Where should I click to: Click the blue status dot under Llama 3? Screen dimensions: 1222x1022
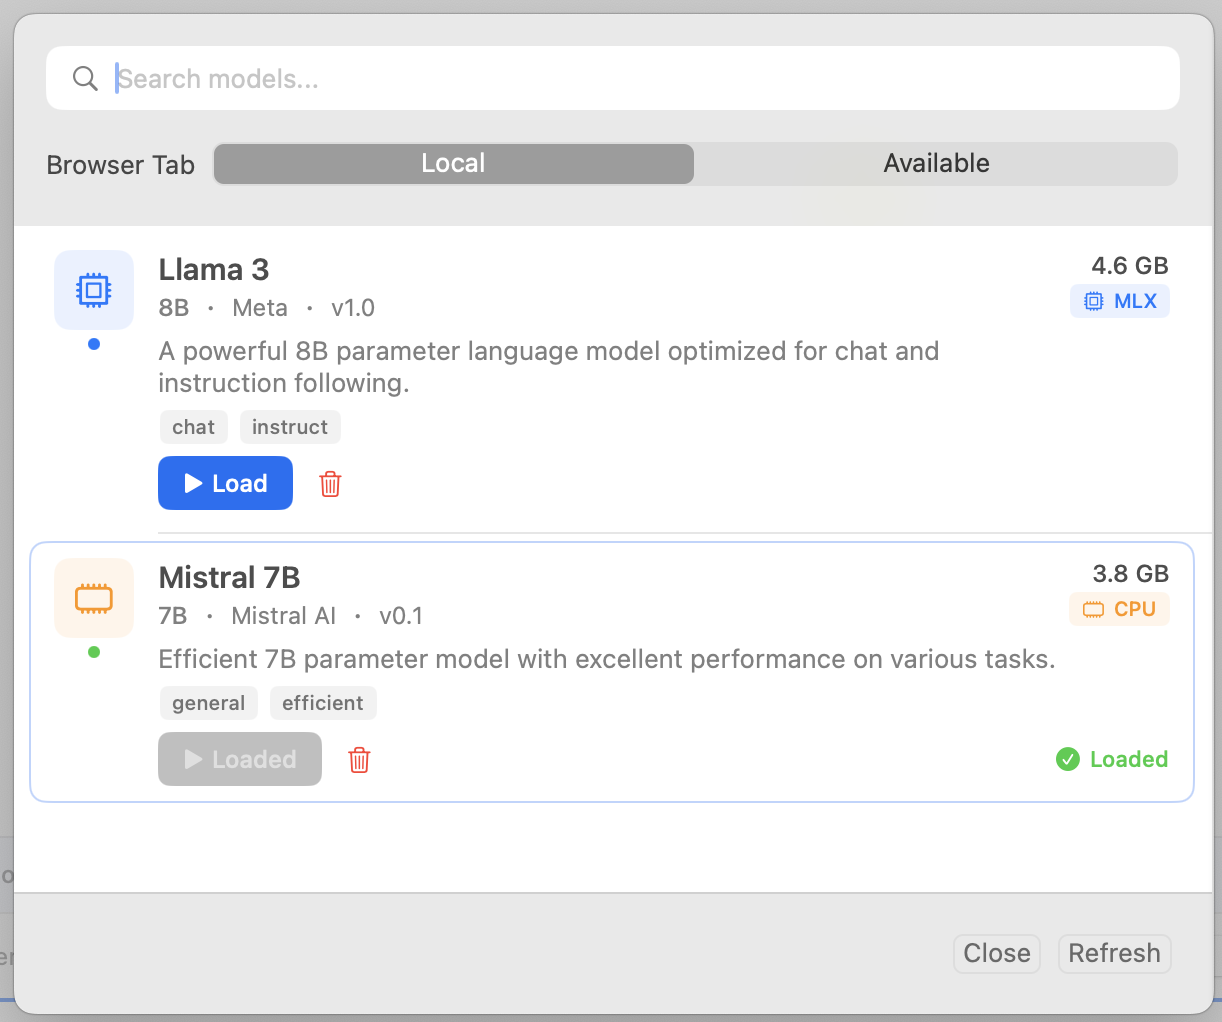click(94, 344)
